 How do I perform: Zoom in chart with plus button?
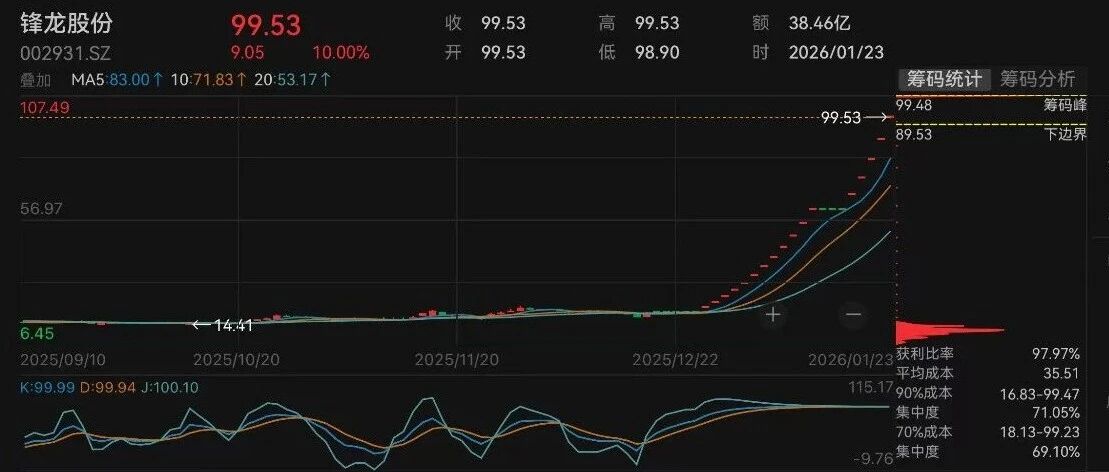click(x=773, y=314)
